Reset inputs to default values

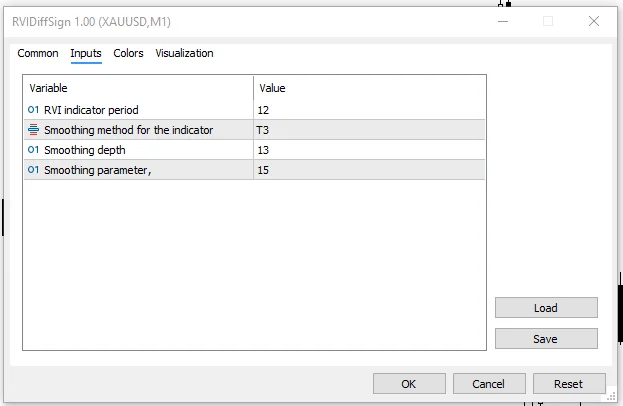coord(569,384)
